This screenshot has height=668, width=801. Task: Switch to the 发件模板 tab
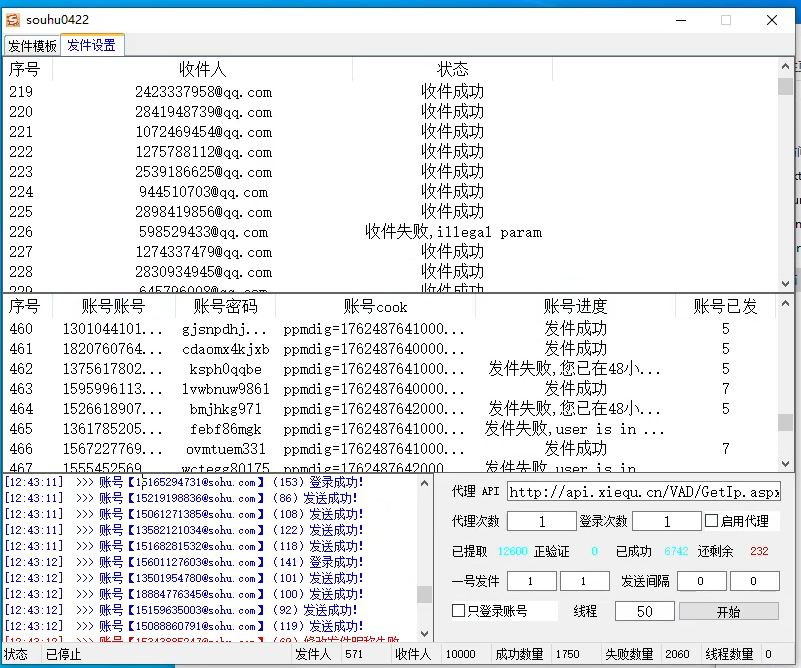click(x=32, y=46)
